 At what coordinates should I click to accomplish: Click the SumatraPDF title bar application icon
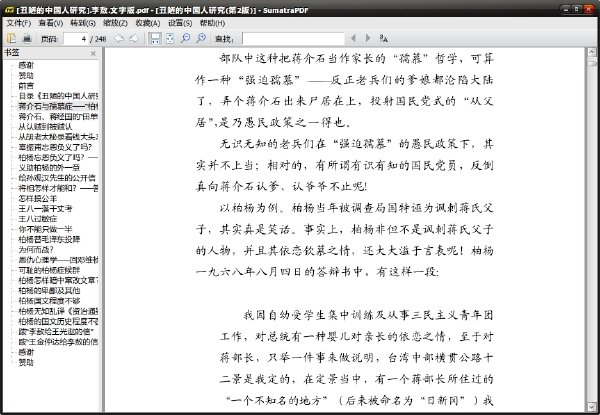(10, 10)
